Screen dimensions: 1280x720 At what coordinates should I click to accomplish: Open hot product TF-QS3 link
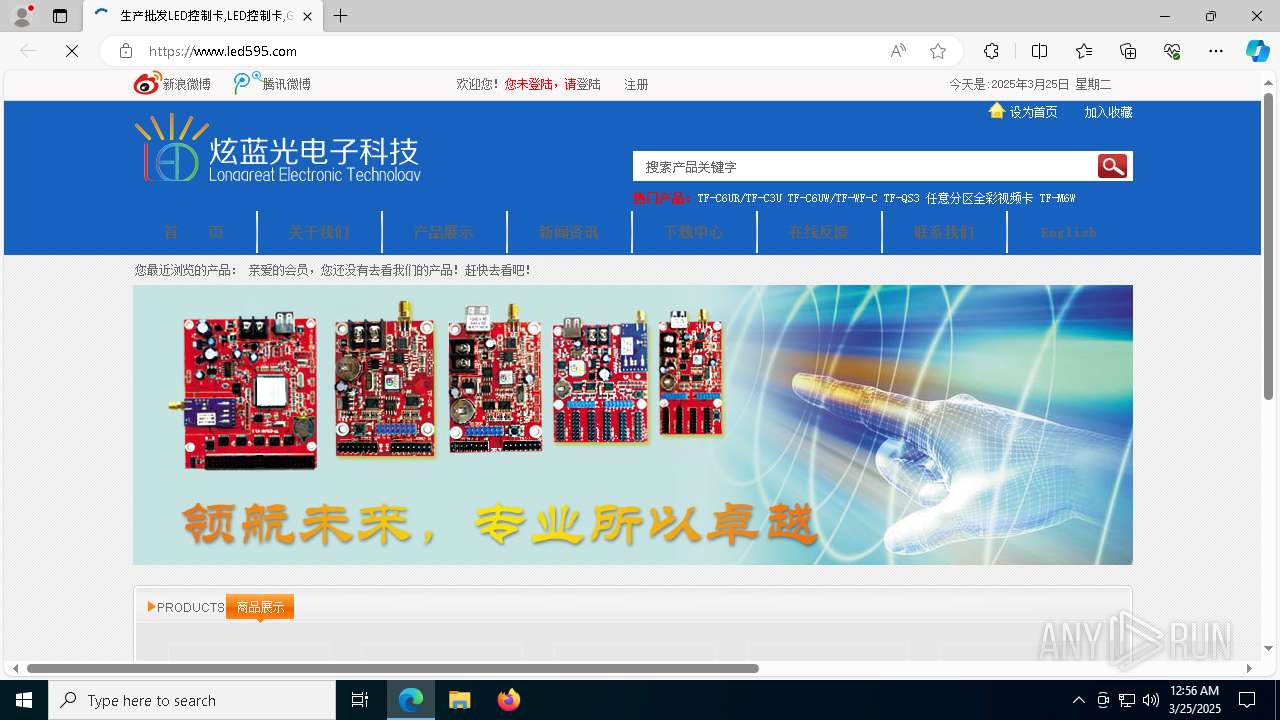pyautogui.click(x=902, y=198)
